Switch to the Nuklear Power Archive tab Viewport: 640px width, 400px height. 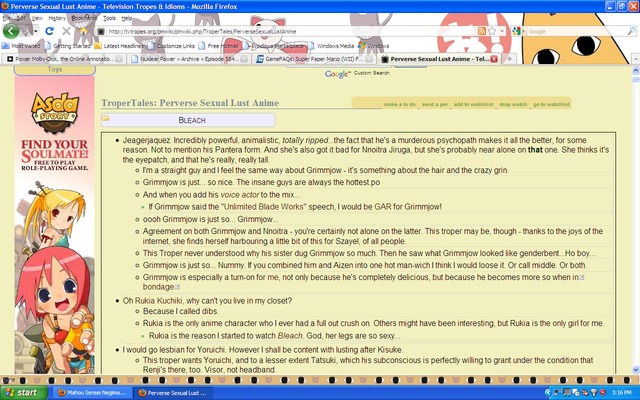tap(188, 59)
